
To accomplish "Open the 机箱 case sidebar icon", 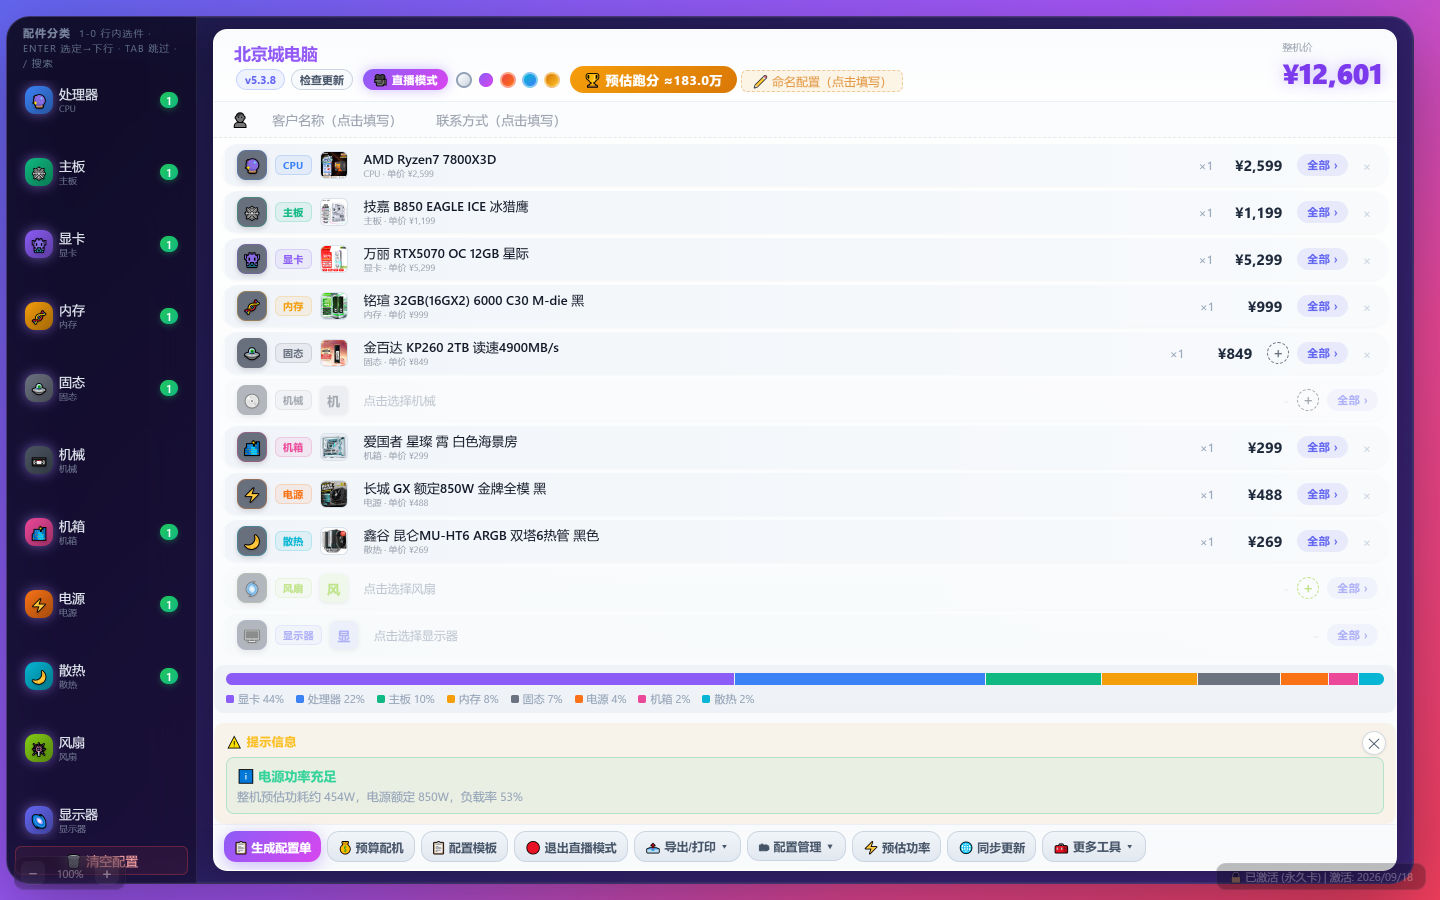I will pos(39,532).
